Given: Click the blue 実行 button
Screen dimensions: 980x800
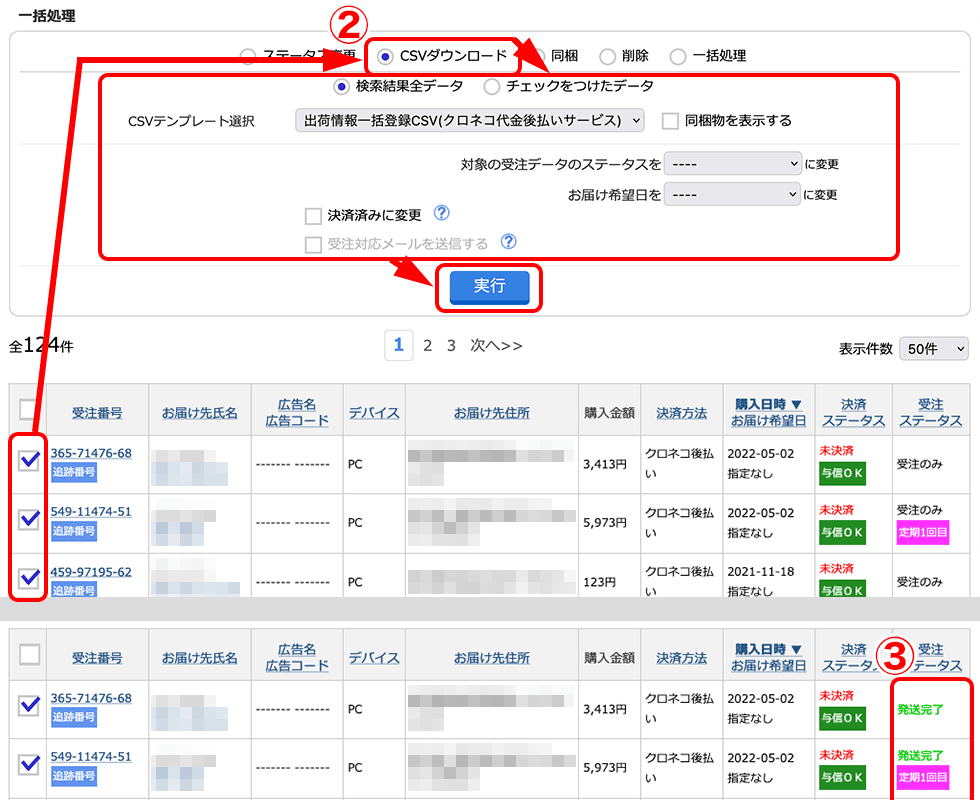Looking at the screenshot, I should (489, 287).
